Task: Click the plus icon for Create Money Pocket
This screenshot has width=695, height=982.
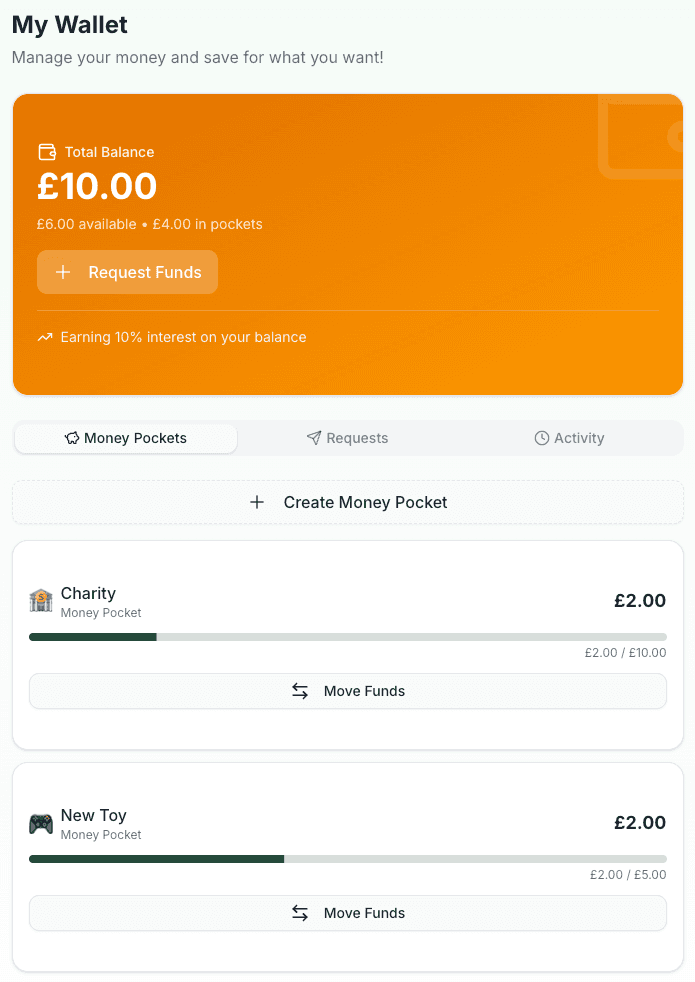Action: (x=257, y=502)
